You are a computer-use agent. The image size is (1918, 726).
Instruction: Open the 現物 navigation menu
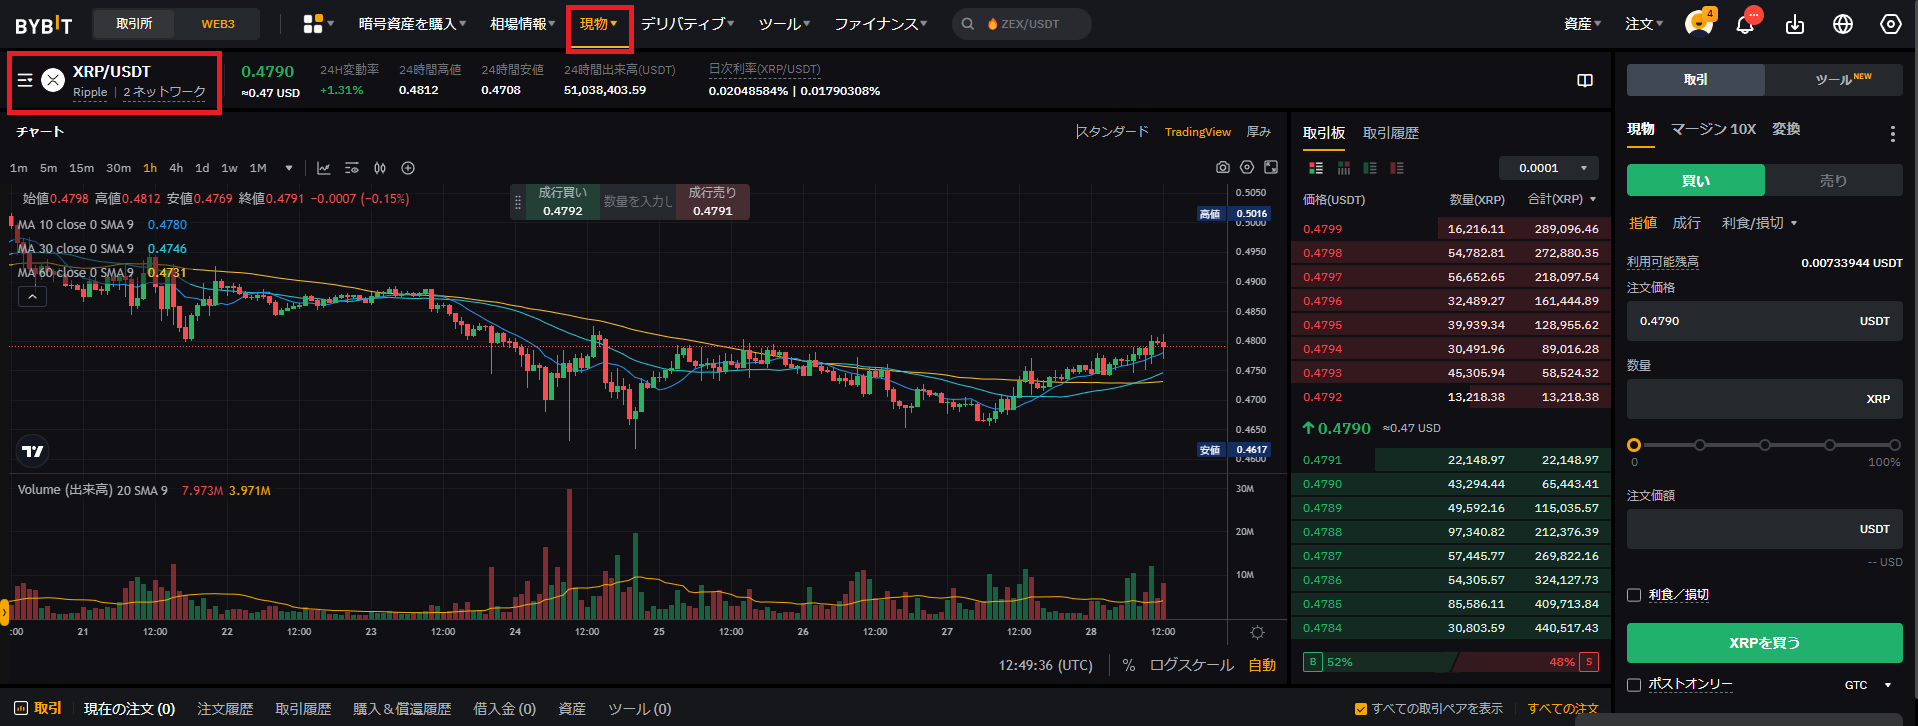pyautogui.click(x=599, y=24)
